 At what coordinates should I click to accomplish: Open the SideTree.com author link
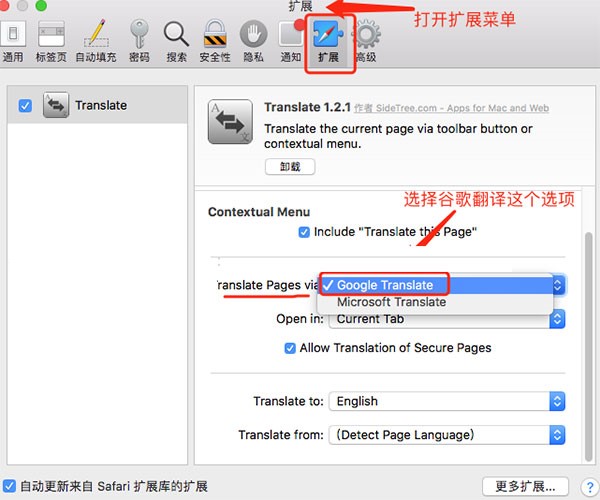click(451, 108)
